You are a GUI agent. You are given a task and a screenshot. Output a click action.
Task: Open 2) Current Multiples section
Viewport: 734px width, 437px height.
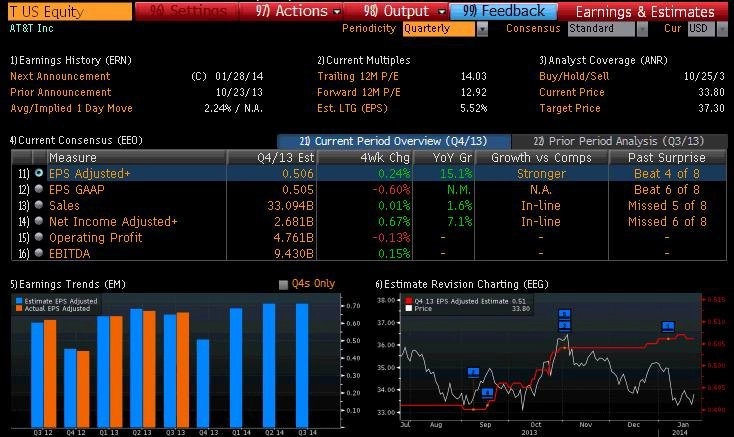364,60
